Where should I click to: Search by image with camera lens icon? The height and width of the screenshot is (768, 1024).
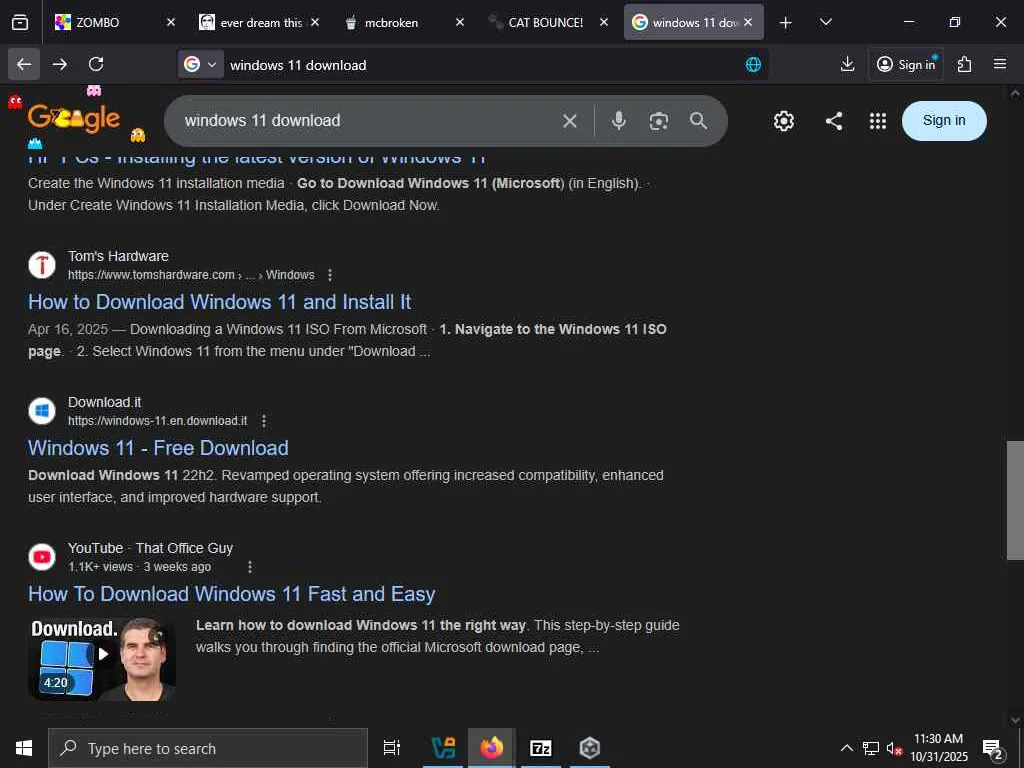click(658, 121)
